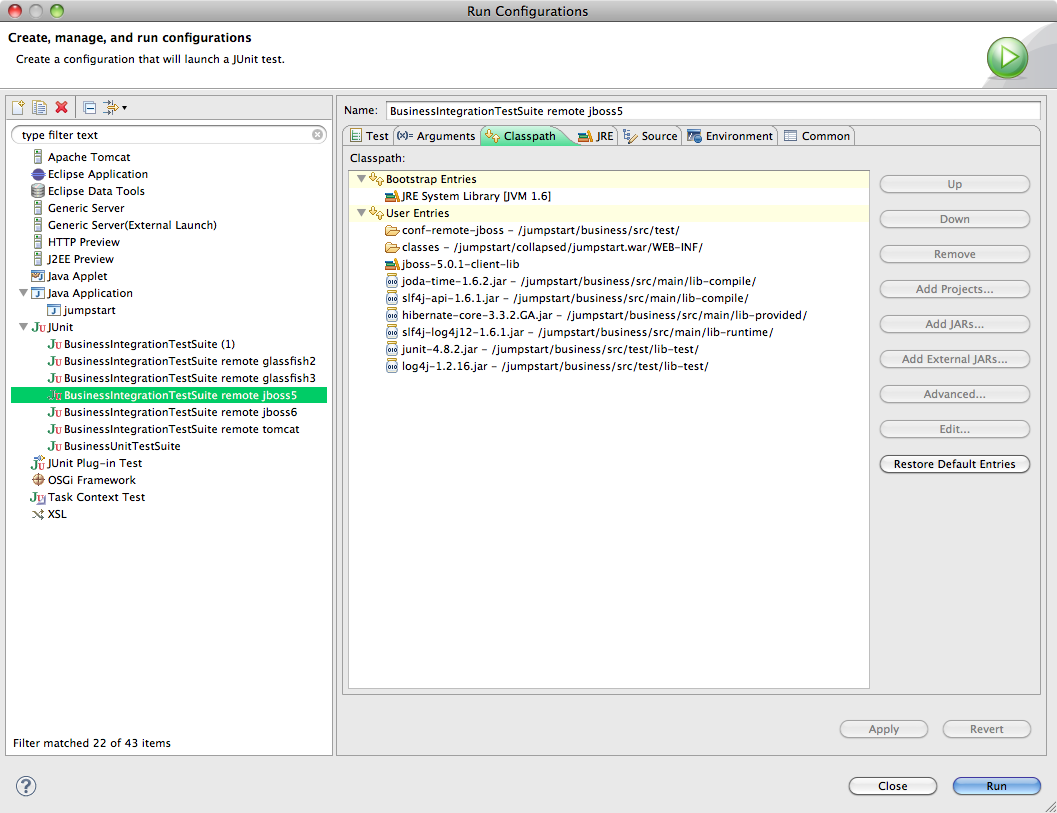The image size is (1057, 813).
Task: Click the conf-remote-jboss folder icon
Action: point(392,230)
